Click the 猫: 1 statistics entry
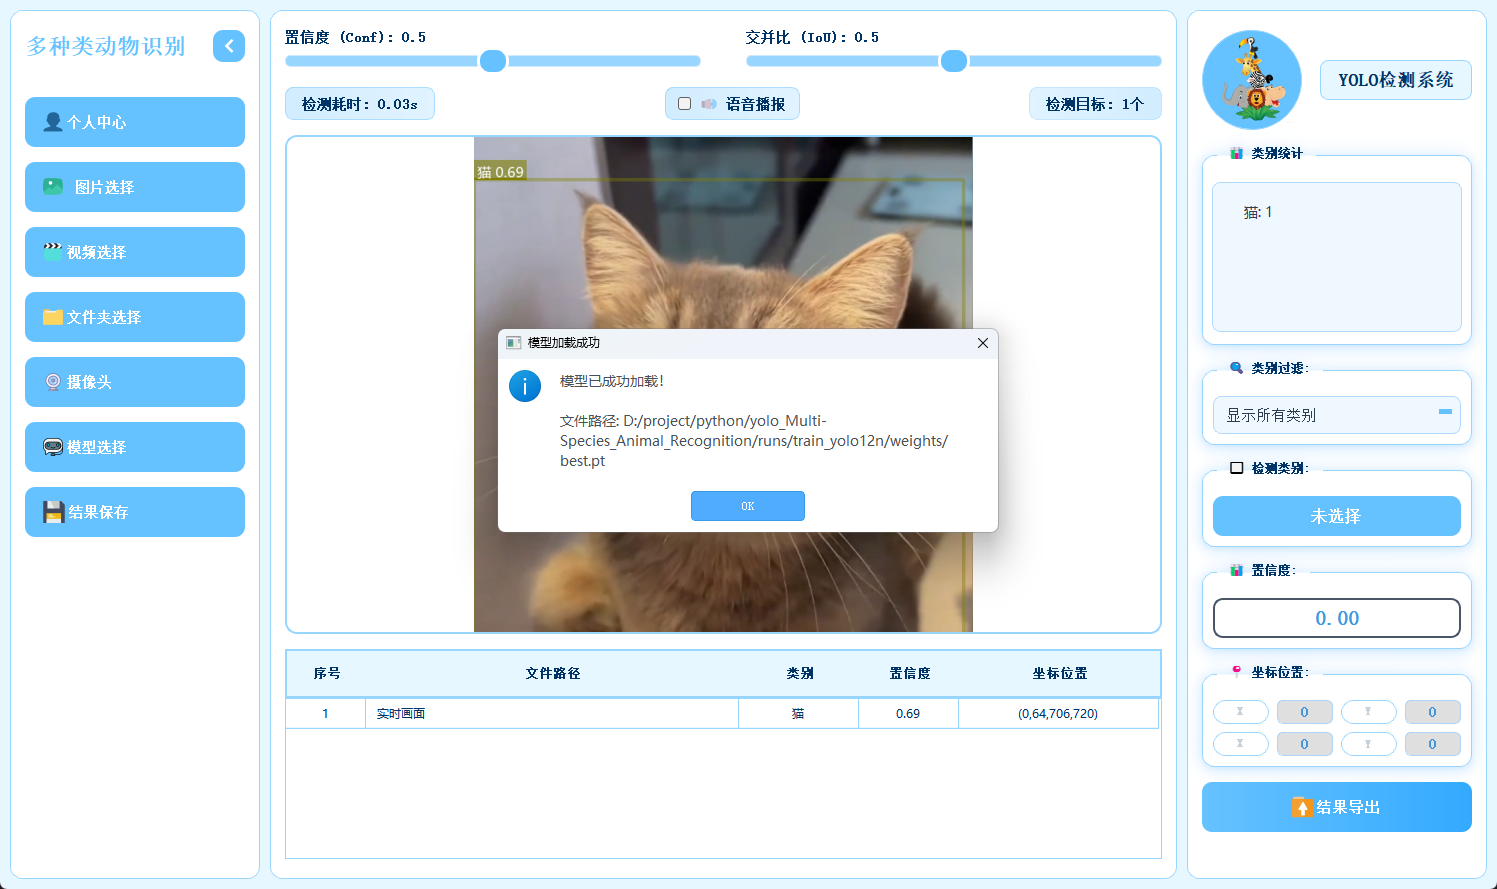 click(1258, 212)
